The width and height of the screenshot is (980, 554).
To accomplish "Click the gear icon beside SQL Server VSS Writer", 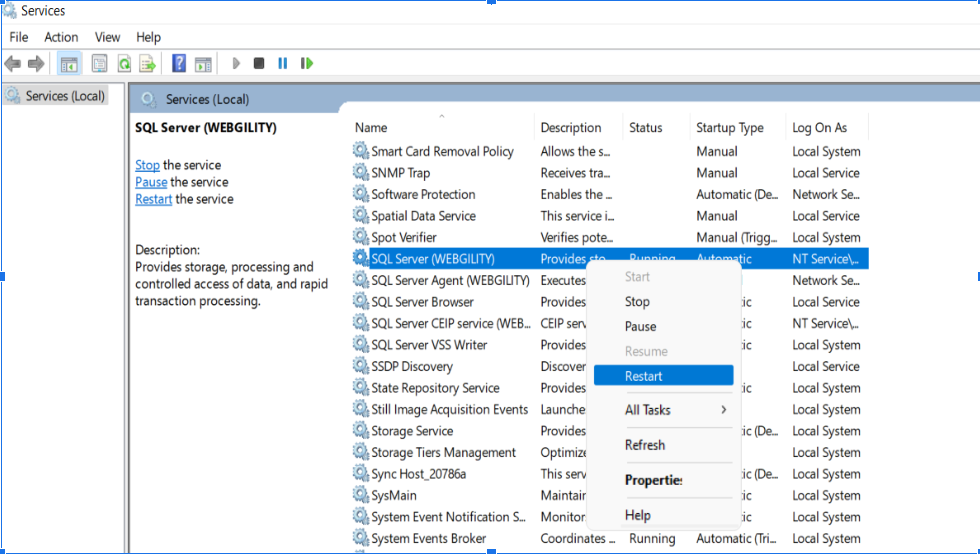I will [361, 344].
